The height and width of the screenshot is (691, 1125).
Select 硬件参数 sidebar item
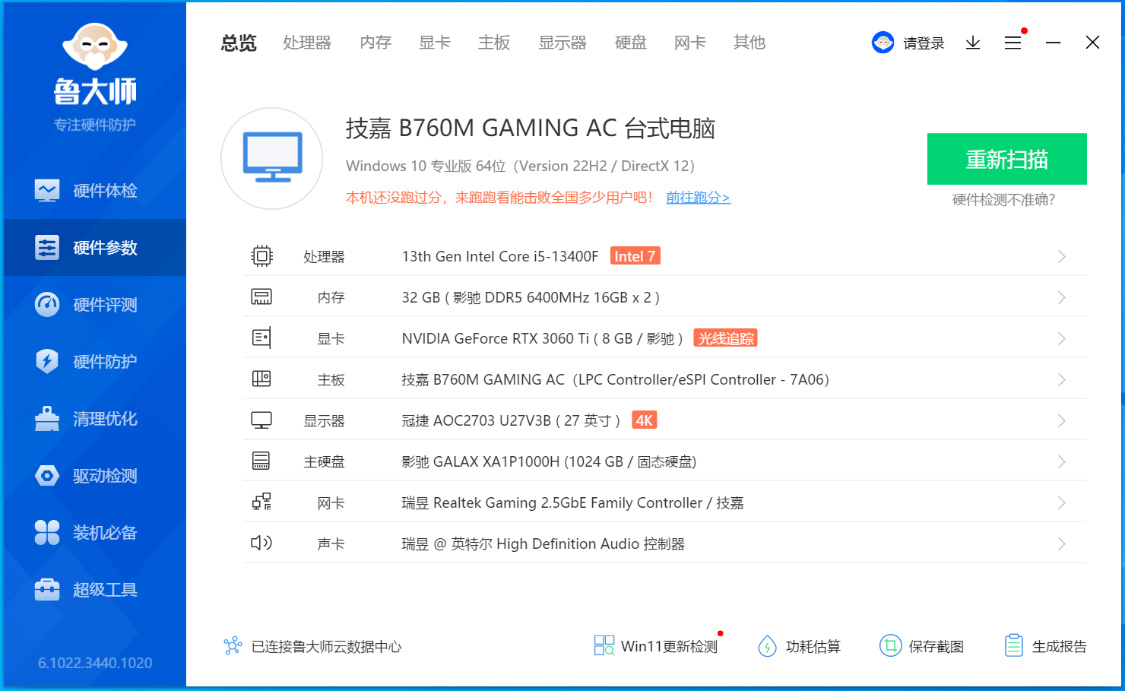click(x=95, y=248)
